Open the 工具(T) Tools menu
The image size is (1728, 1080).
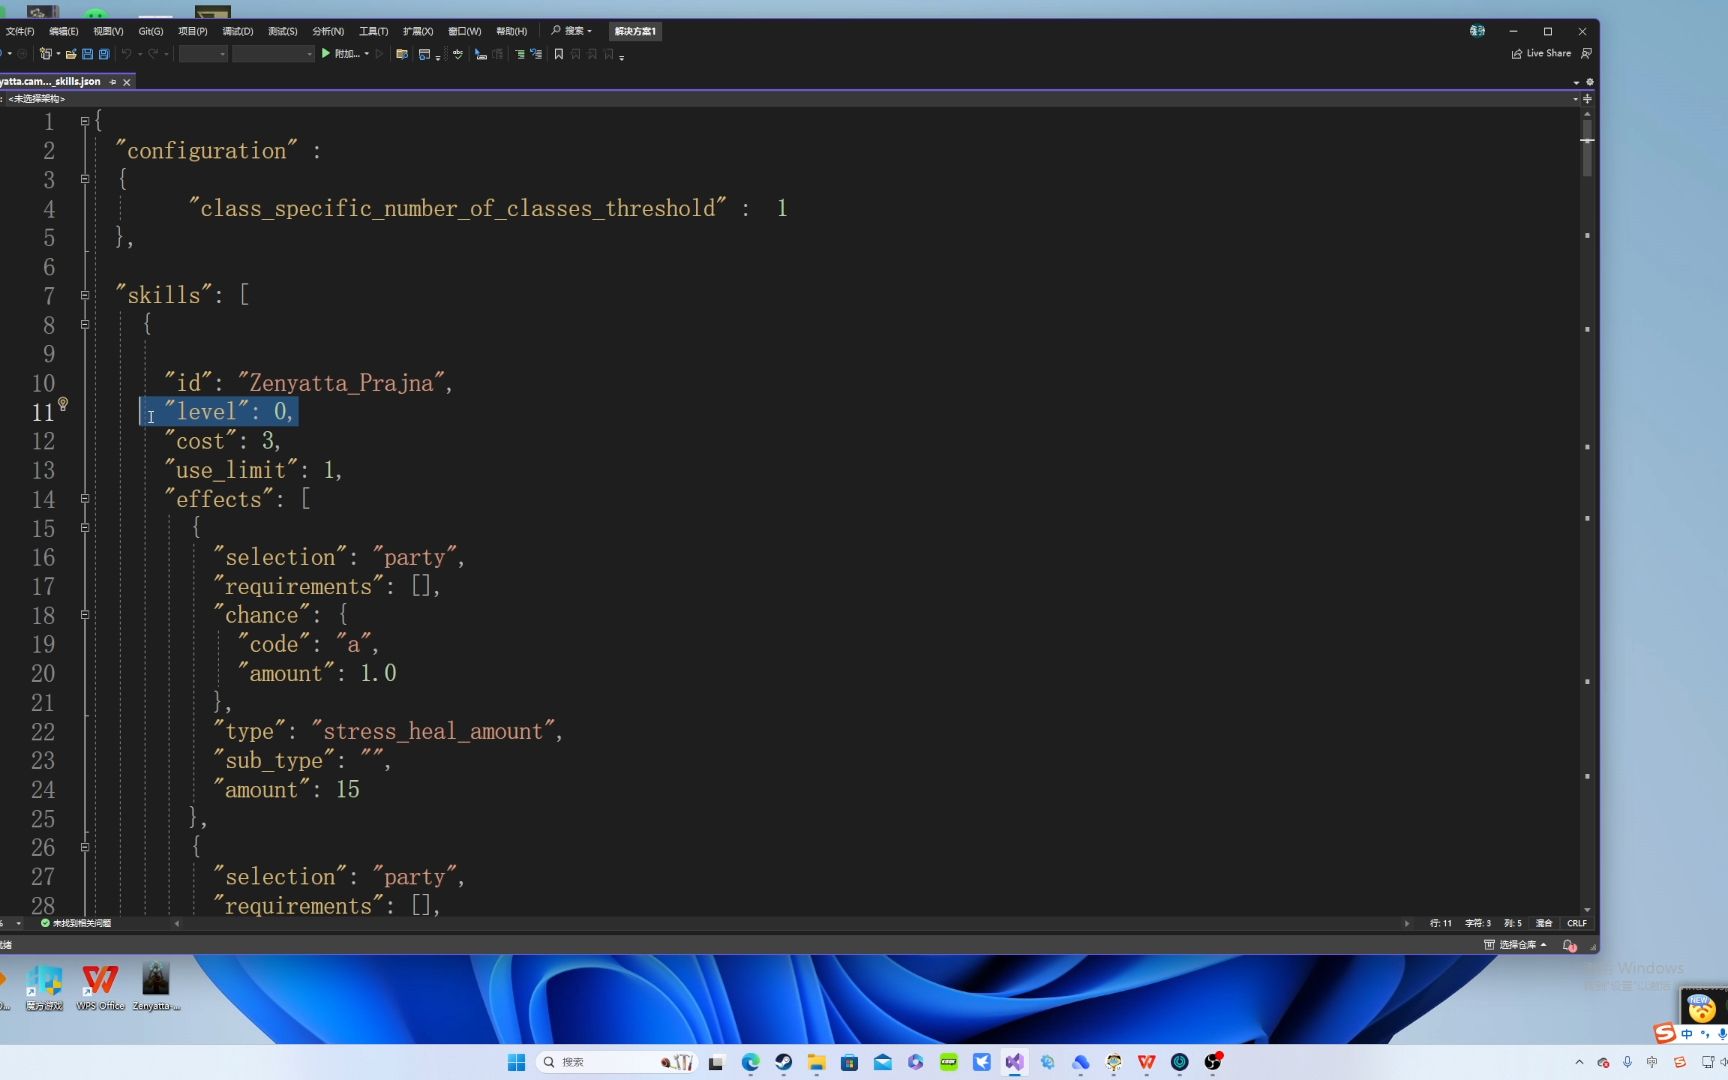pyautogui.click(x=374, y=31)
